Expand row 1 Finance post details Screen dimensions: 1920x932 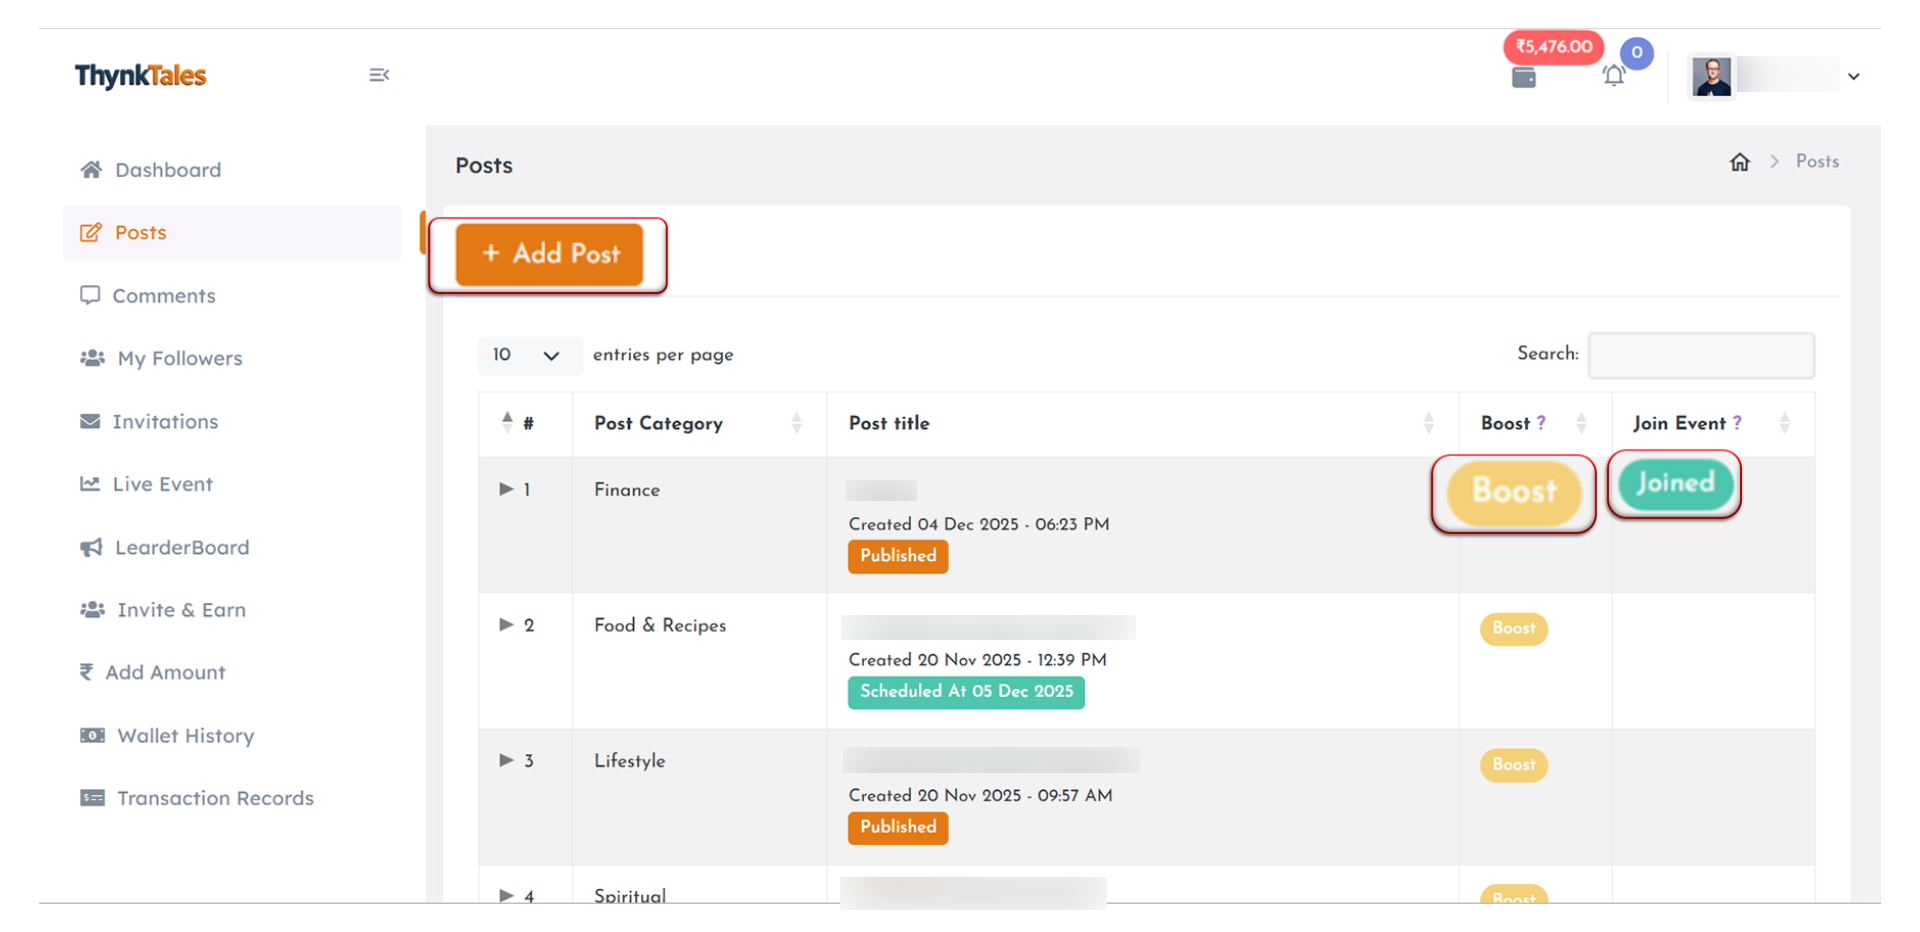click(x=506, y=489)
